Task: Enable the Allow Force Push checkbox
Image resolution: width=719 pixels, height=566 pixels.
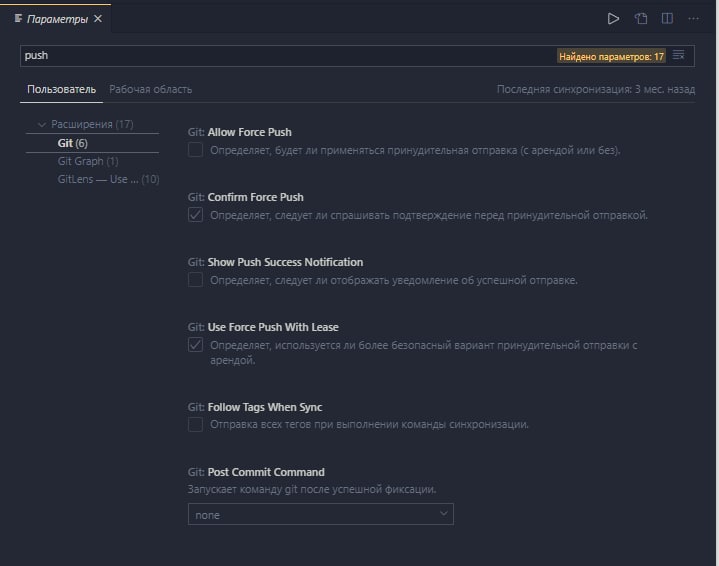Action: point(196,150)
